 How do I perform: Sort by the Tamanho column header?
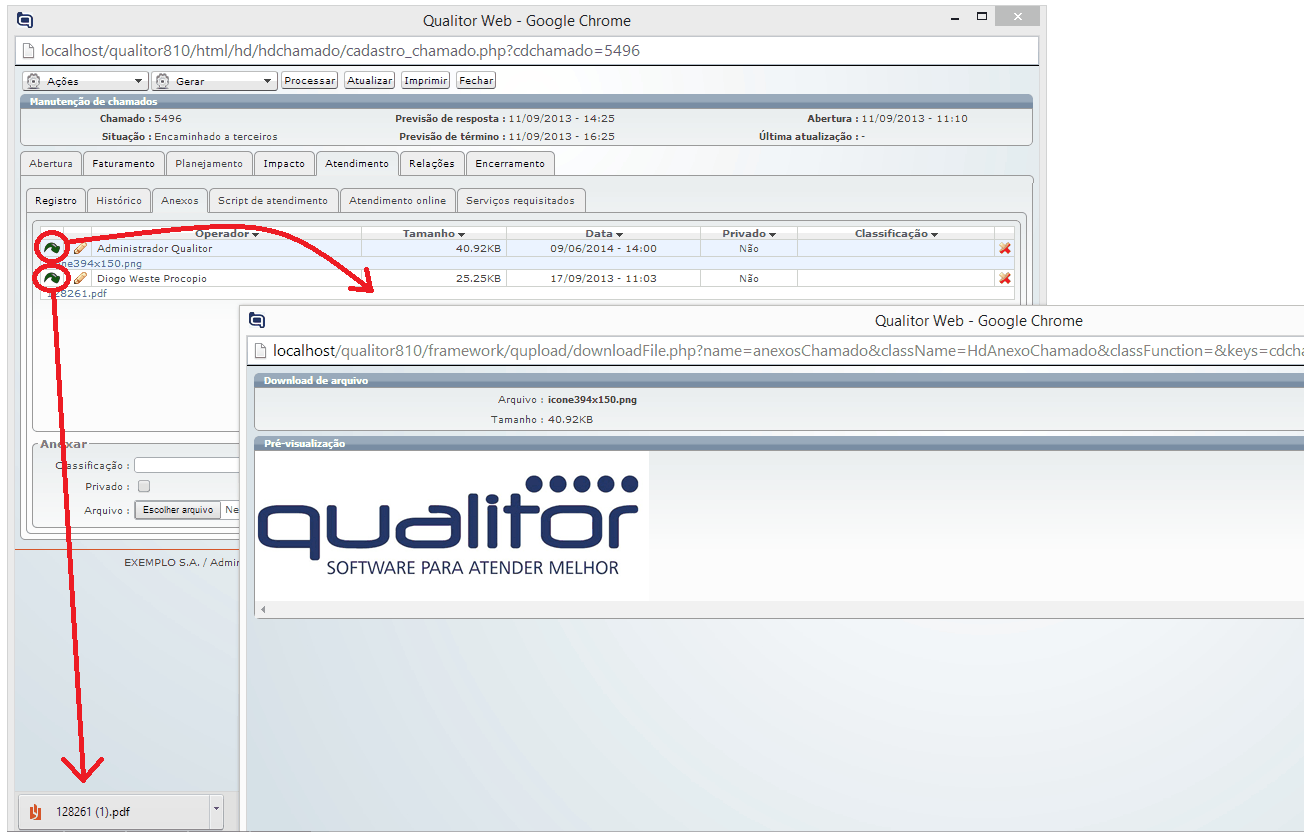tap(433, 234)
